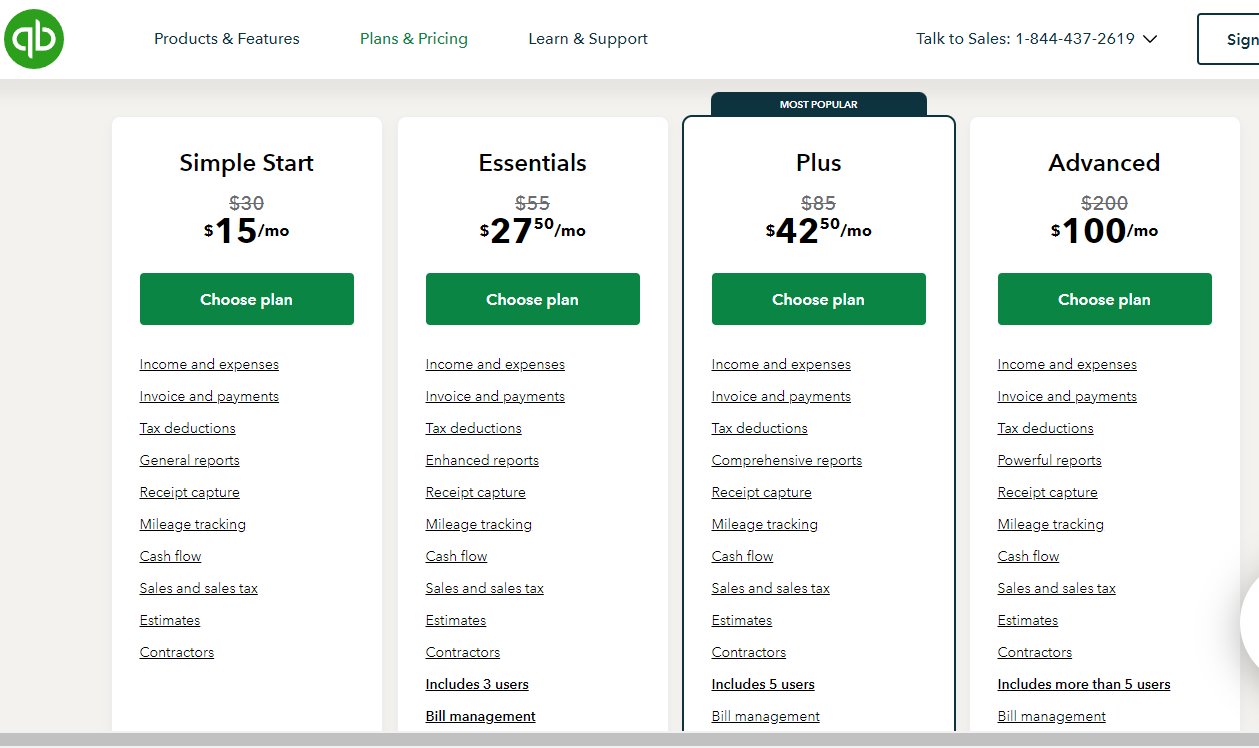This screenshot has height=748, width=1259.
Task: Choose the Essentials plan
Action: point(533,299)
